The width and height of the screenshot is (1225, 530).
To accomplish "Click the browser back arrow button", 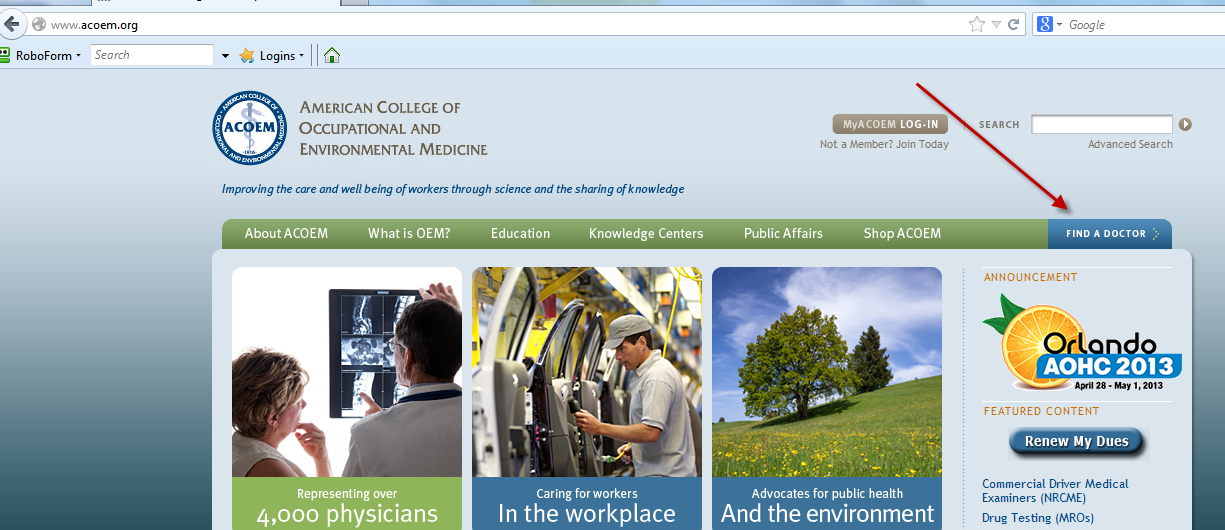I will coord(11,24).
